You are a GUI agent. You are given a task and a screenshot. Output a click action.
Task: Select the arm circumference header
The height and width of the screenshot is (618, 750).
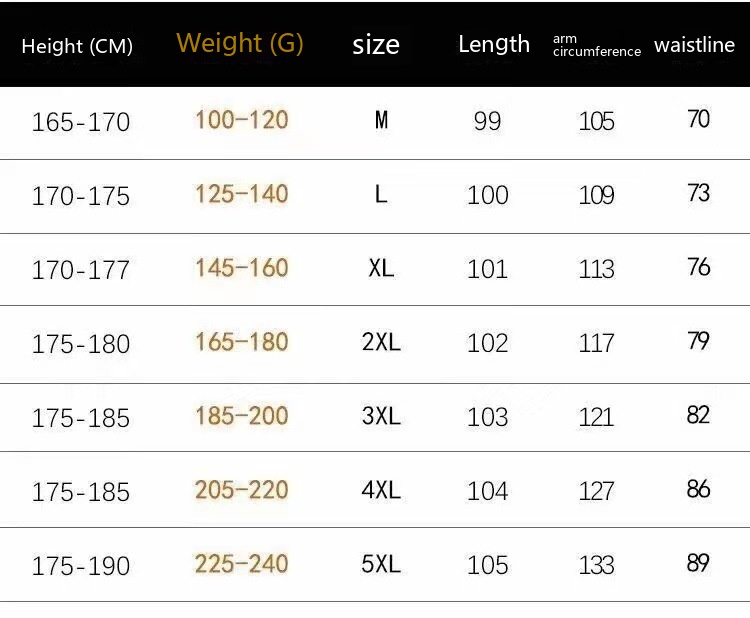click(x=596, y=45)
